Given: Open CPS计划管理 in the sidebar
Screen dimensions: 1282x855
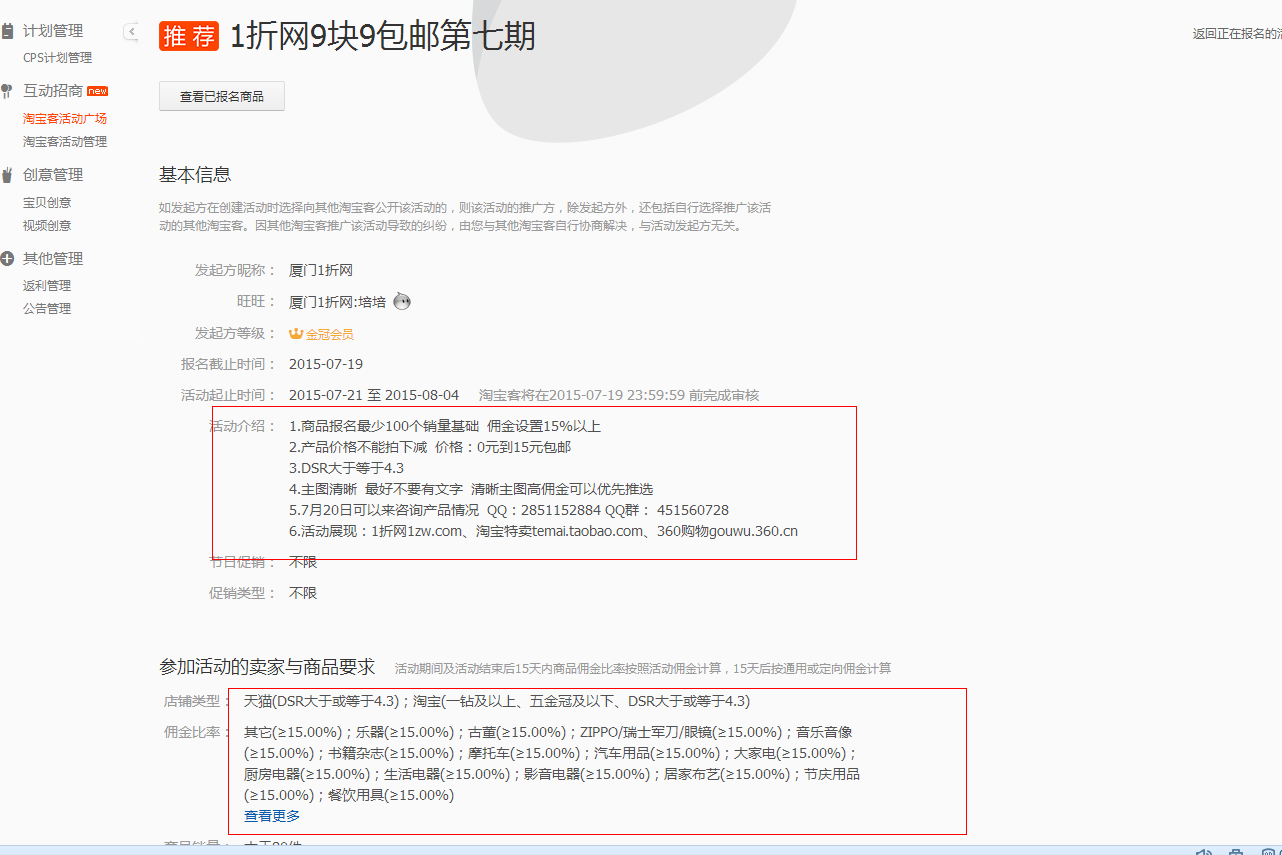Looking at the screenshot, I should [58, 58].
